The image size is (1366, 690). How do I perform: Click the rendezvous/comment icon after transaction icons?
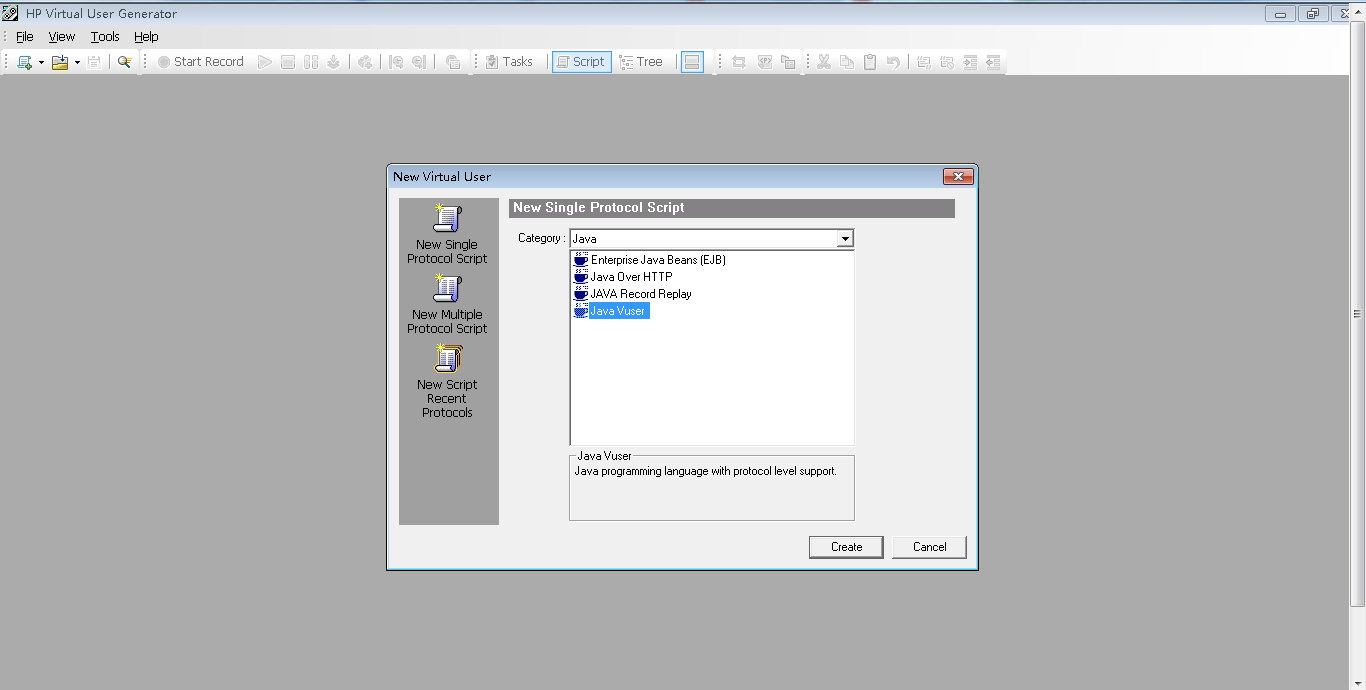coord(453,62)
